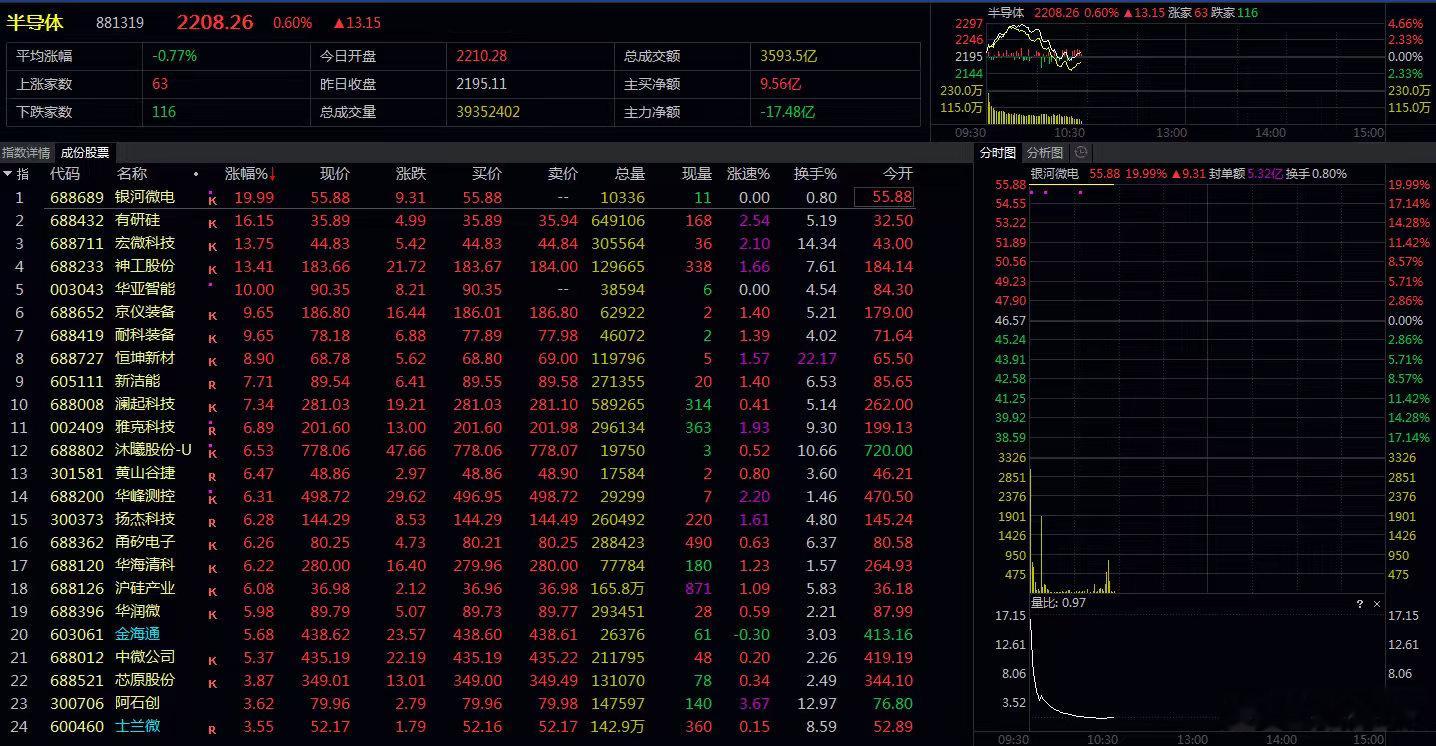The height and width of the screenshot is (746, 1436).
Task: Click the K marker in 甬矽电子 row
Action: pyautogui.click(x=212, y=545)
